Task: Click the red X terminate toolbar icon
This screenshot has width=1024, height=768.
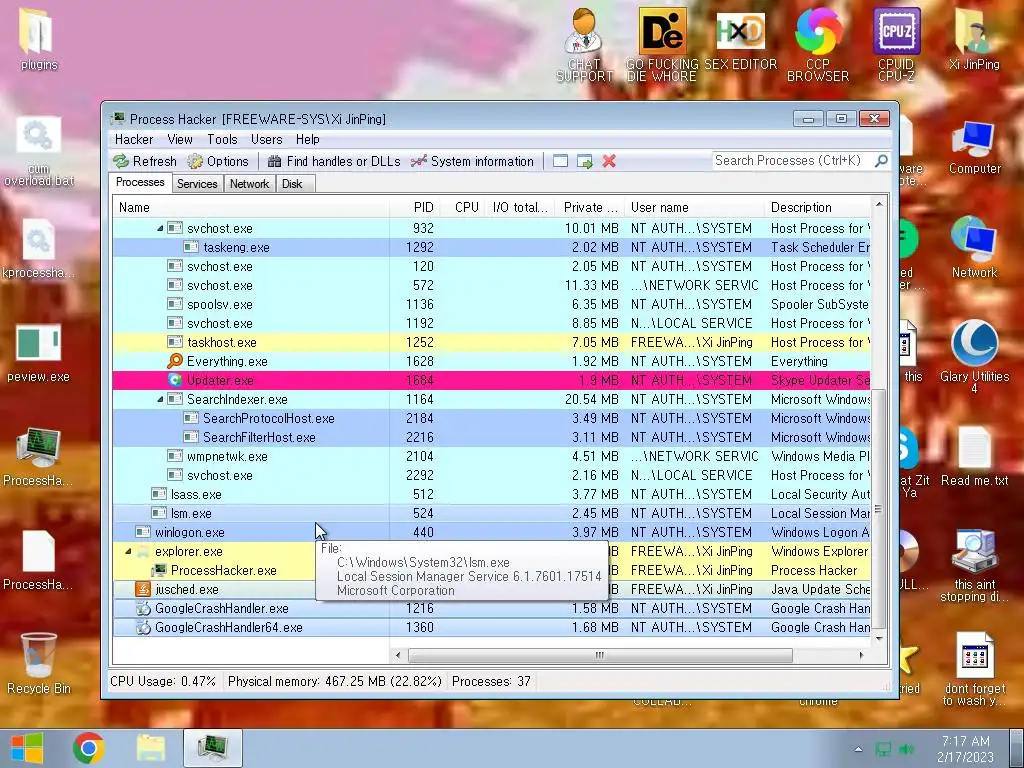Action: pos(609,161)
